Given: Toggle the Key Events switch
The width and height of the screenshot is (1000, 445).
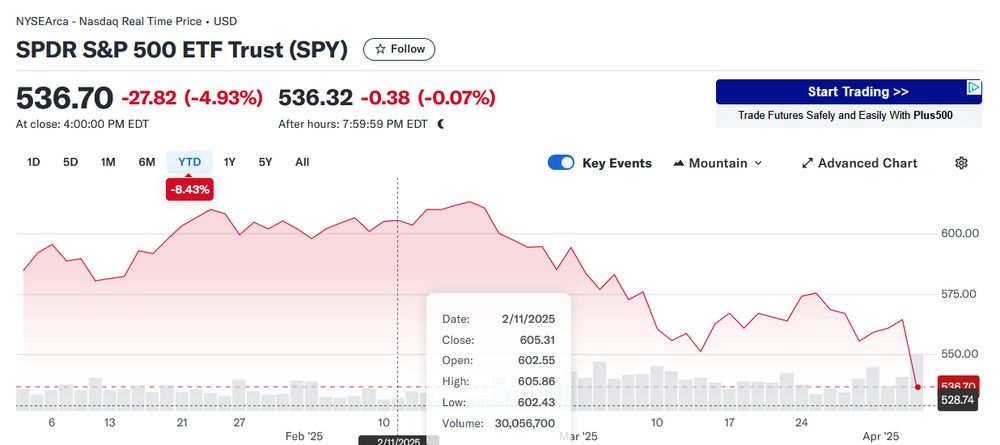Looking at the screenshot, I should pos(561,163).
